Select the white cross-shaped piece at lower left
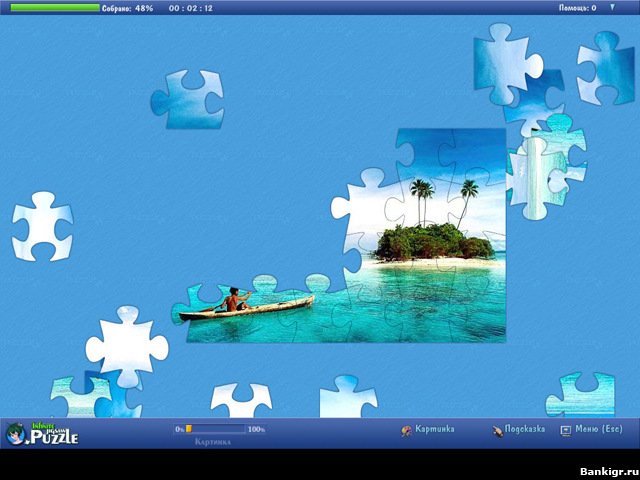The width and height of the screenshot is (640, 480). (x=127, y=345)
